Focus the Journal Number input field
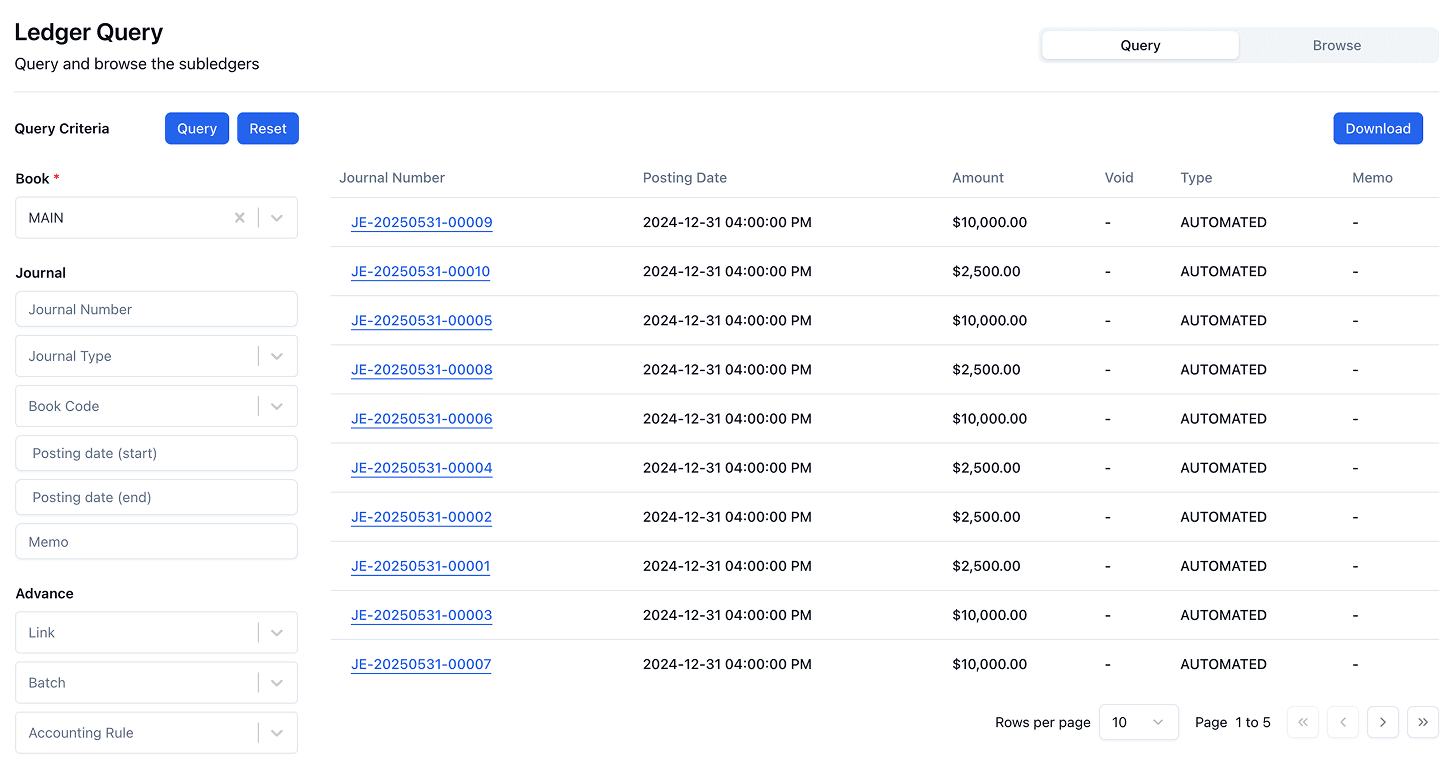Viewport: 1445px width, 782px height. coord(157,309)
